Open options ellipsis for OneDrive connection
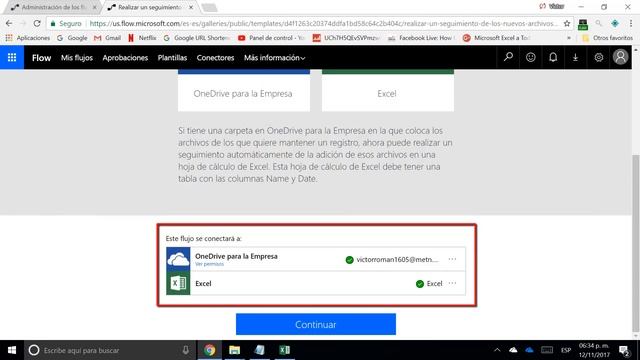The image size is (640, 360). (x=452, y=259)
